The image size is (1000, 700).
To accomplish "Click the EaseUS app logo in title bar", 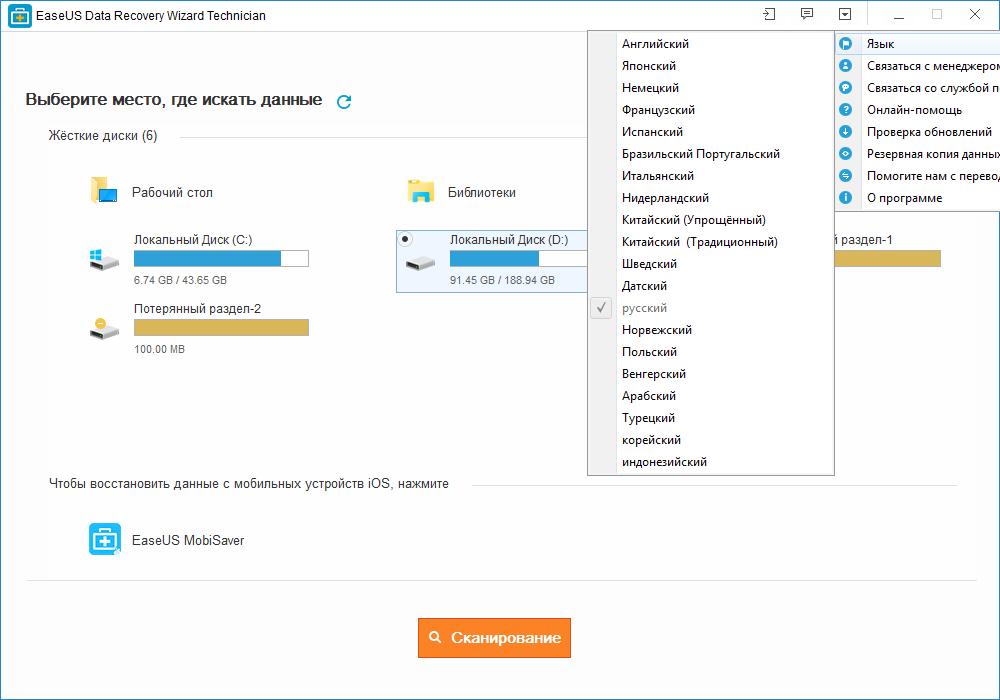I will pos(19,16).
